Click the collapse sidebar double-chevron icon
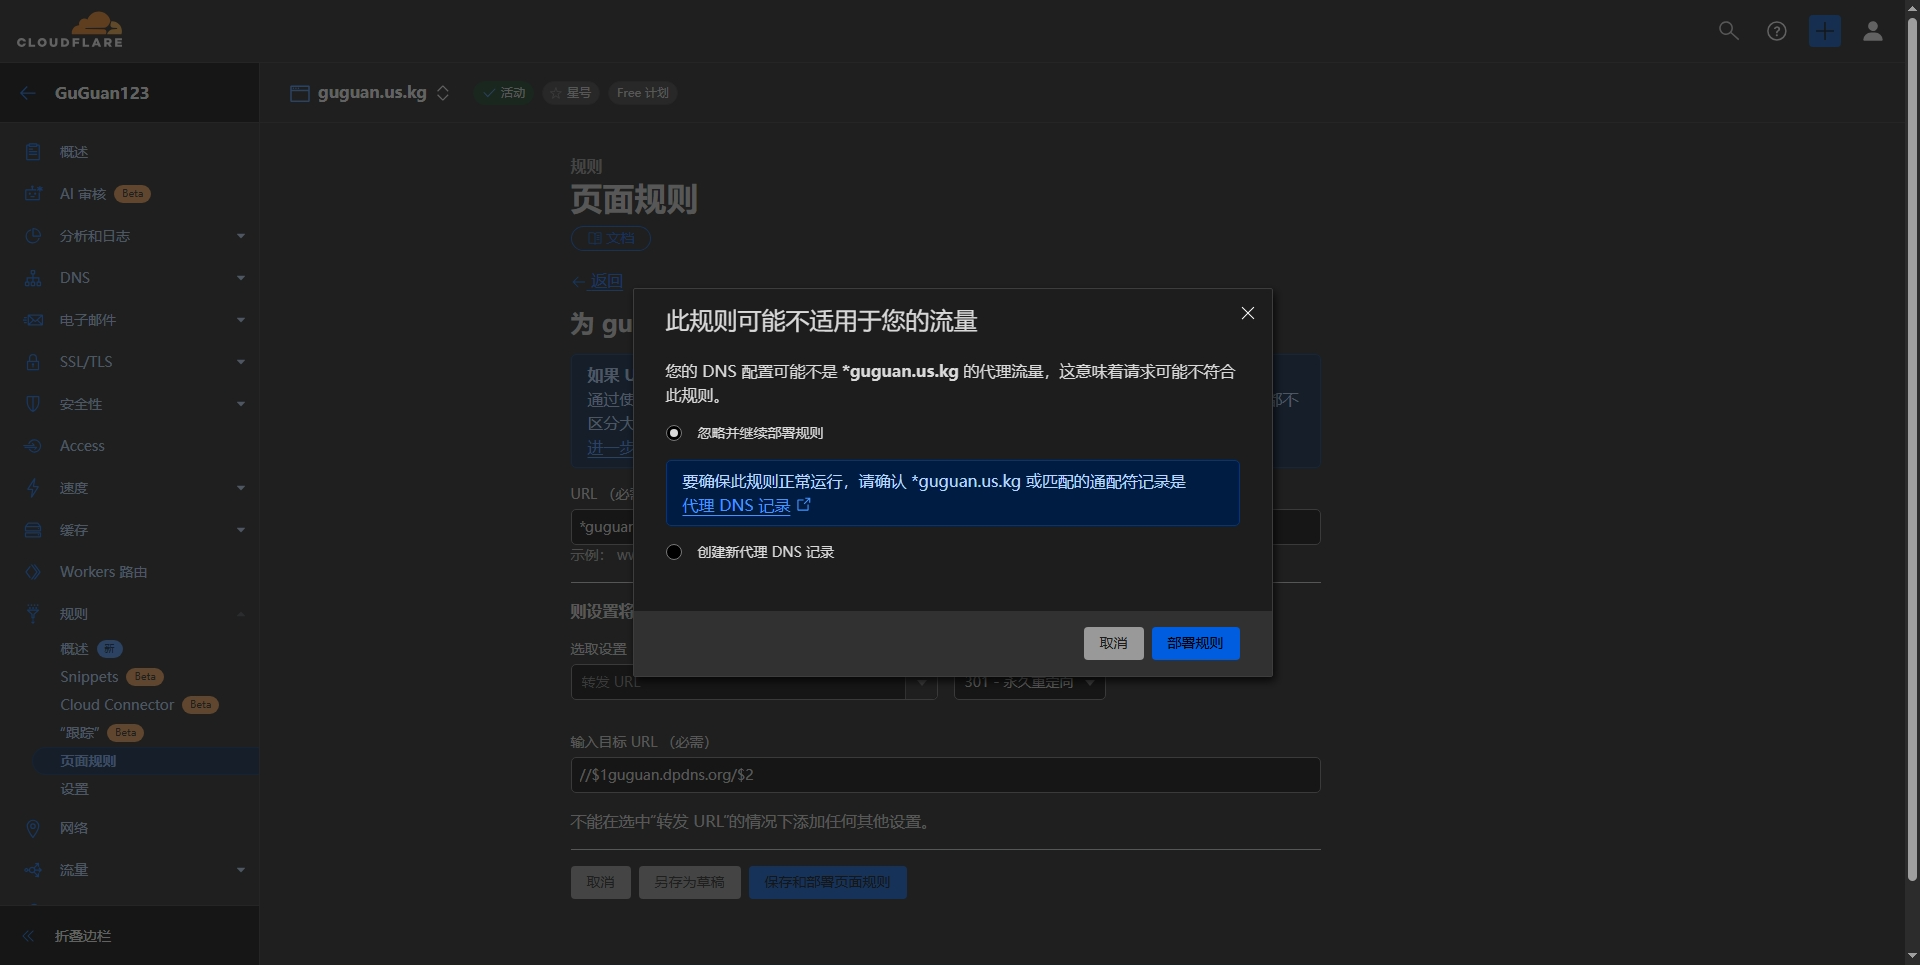1920x965 pixels. [28, 936]
